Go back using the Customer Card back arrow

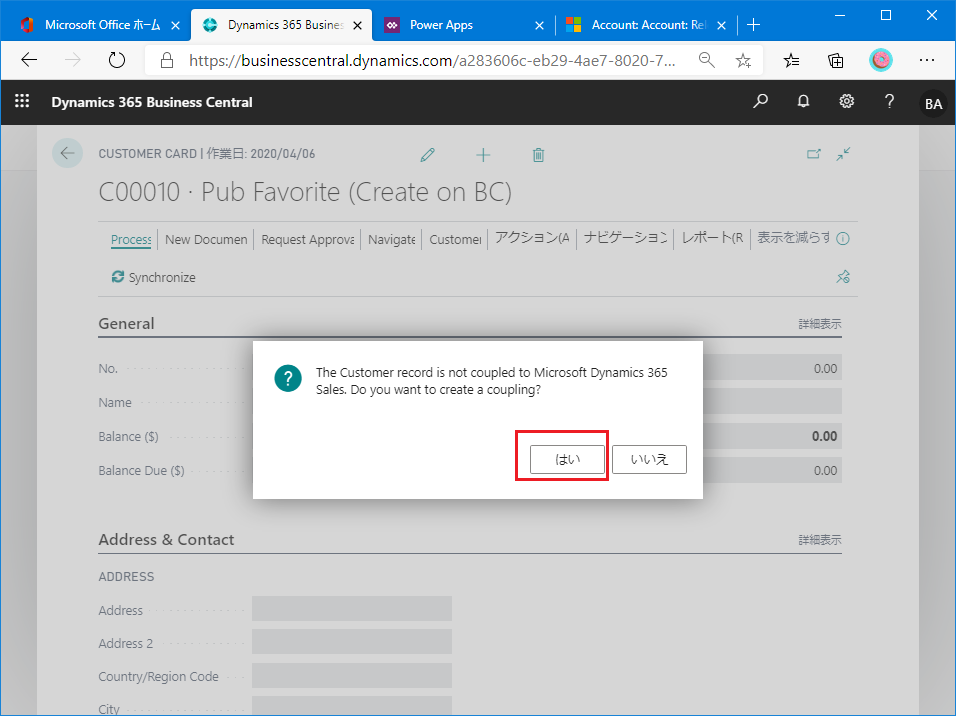(x=67, y=153)
